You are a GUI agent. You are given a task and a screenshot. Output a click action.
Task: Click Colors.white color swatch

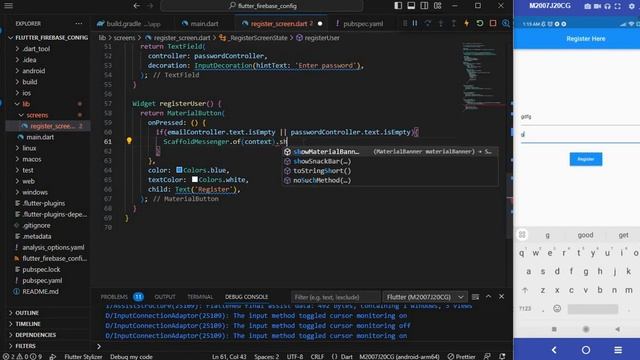[195, 179]
